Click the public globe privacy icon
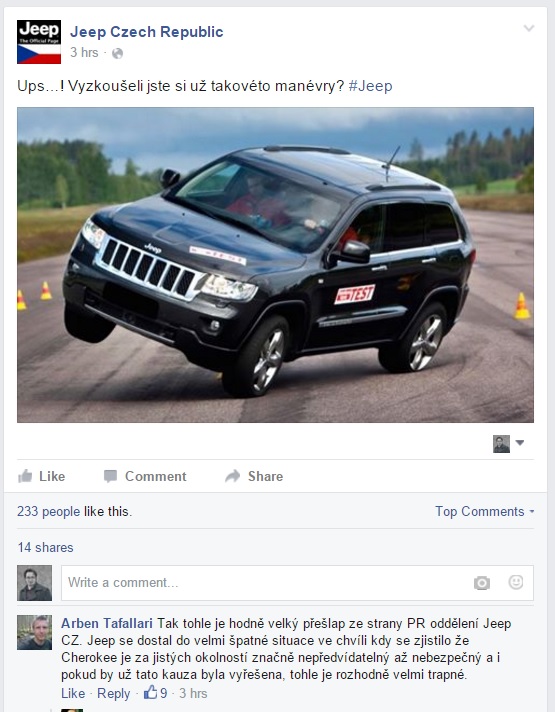Screen dimensions: 555x712 click(x=117, y=54)
